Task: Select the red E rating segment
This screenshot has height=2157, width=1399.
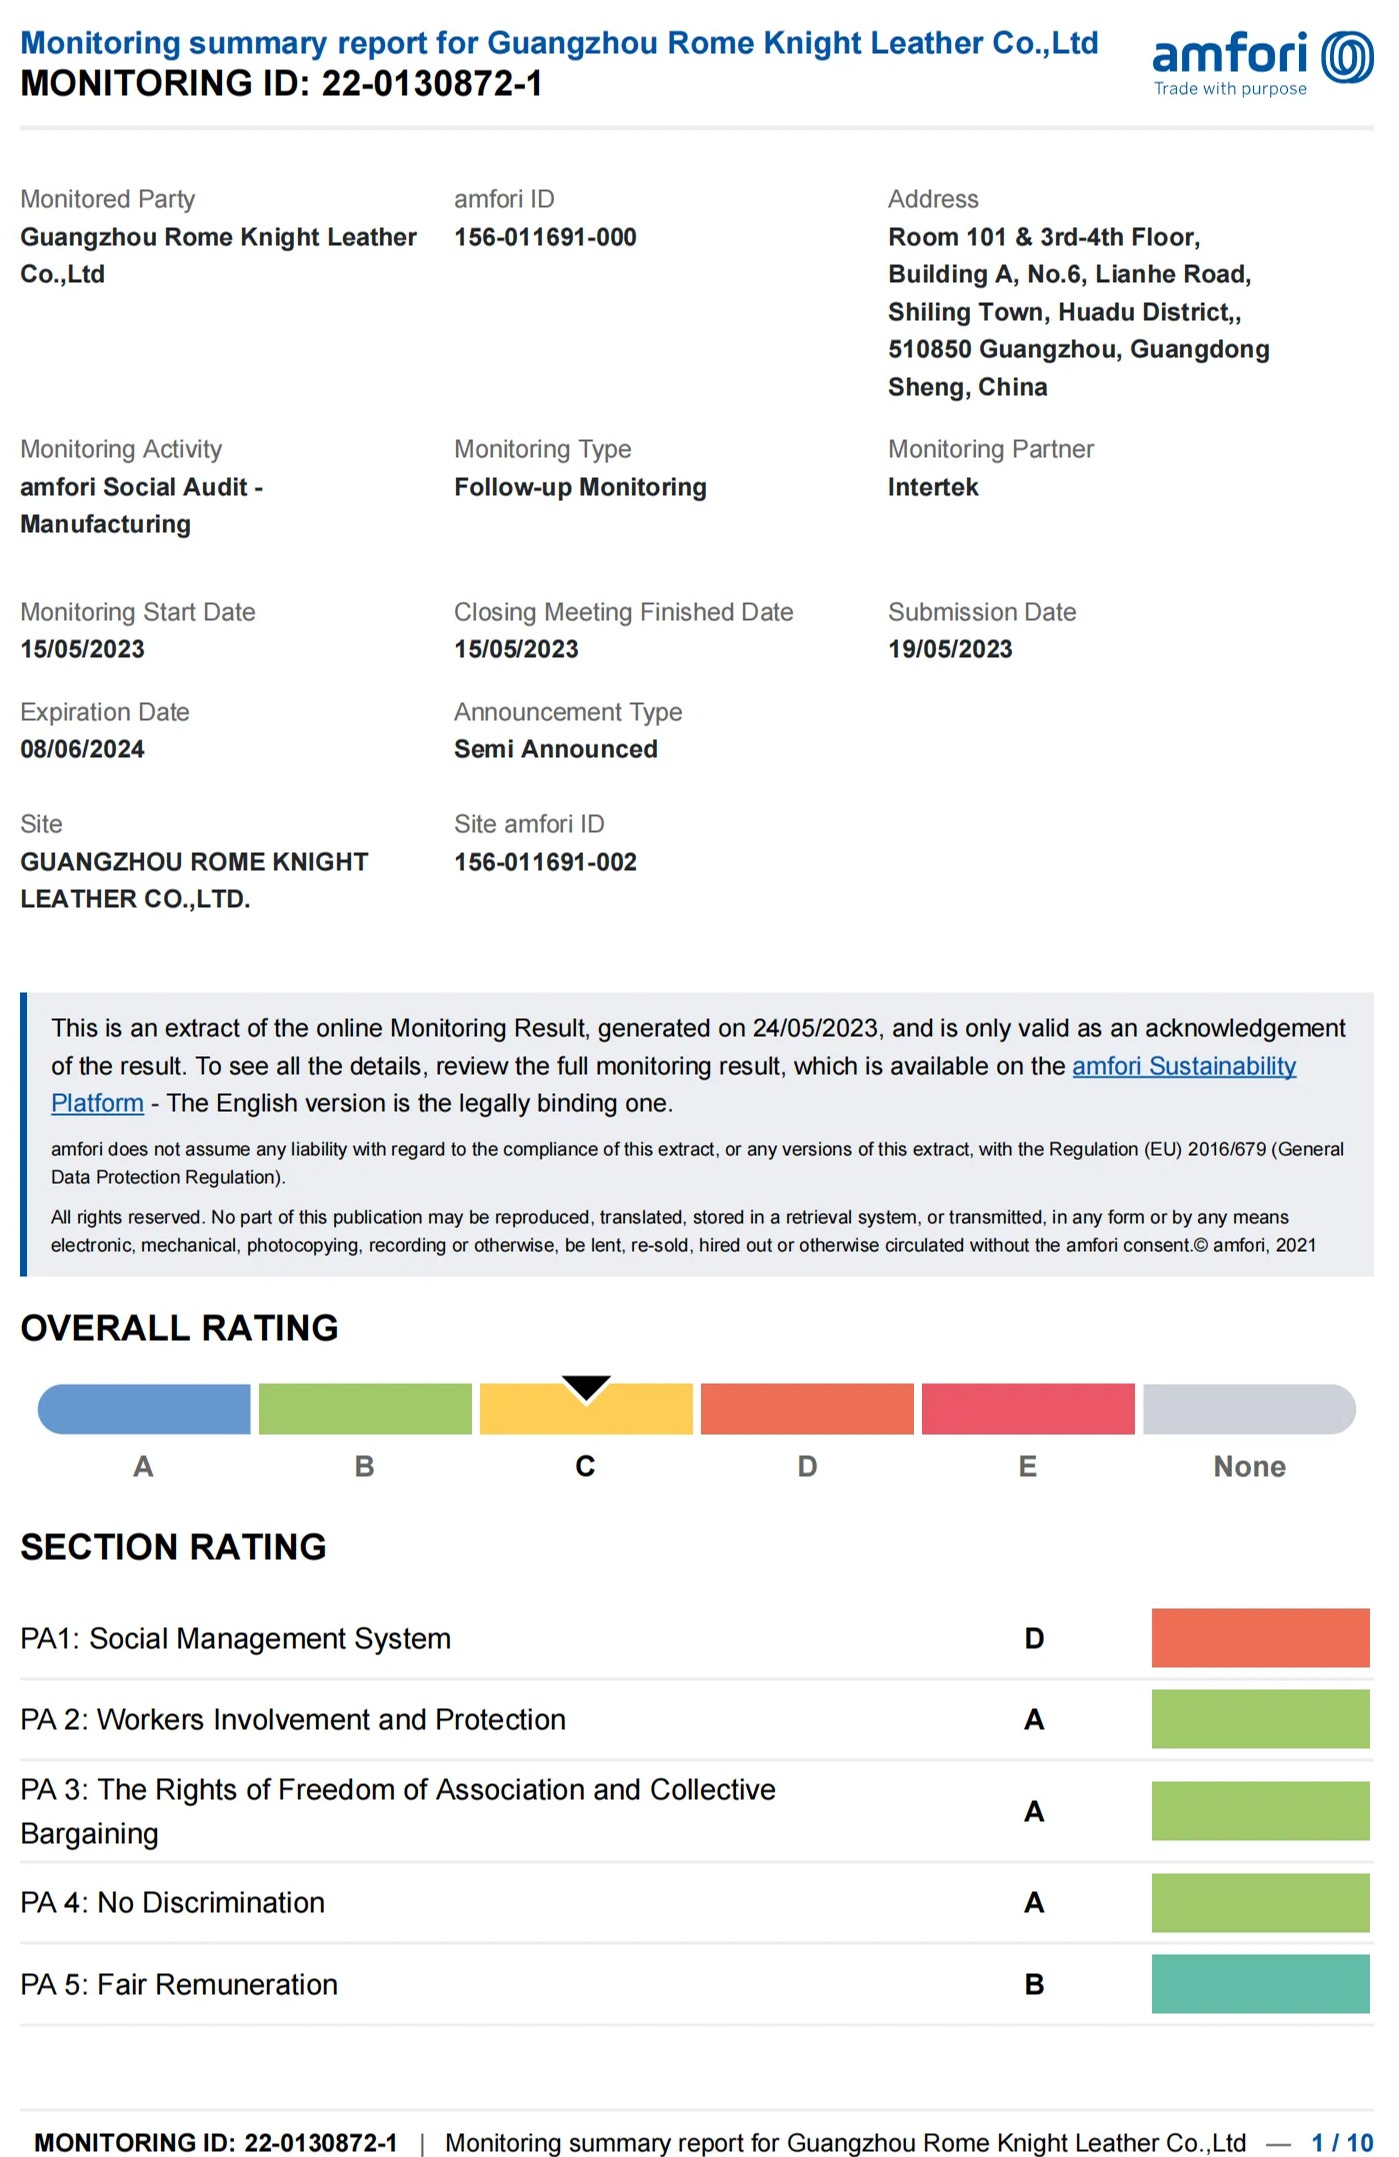Action: pos(1028,1408)
